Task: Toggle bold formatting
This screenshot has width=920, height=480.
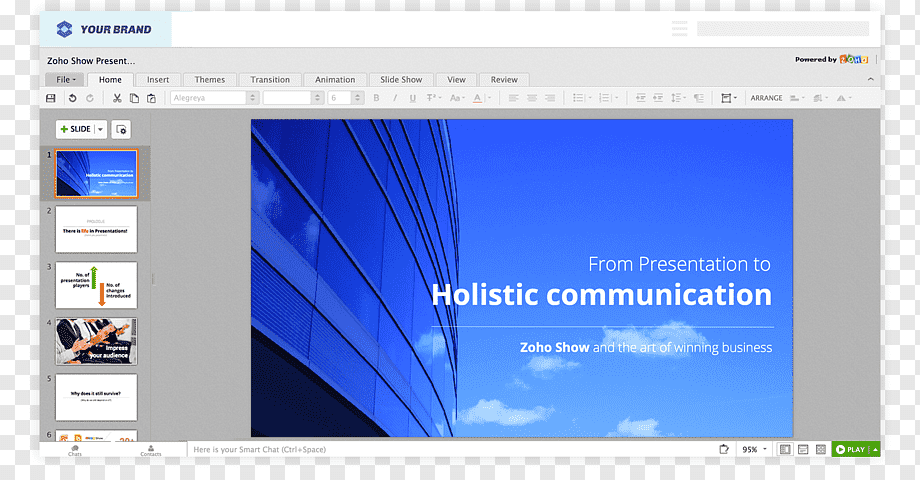Action: 377,98
